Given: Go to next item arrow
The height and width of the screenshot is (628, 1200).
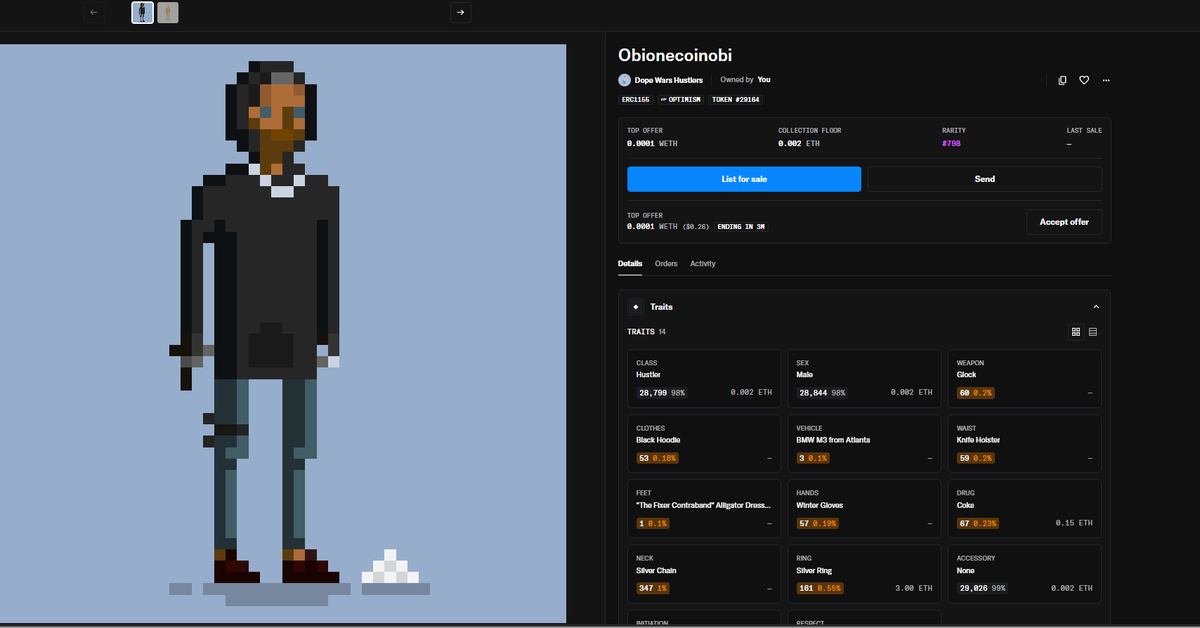Looking at the screenshot, I should tap(460, 12).
